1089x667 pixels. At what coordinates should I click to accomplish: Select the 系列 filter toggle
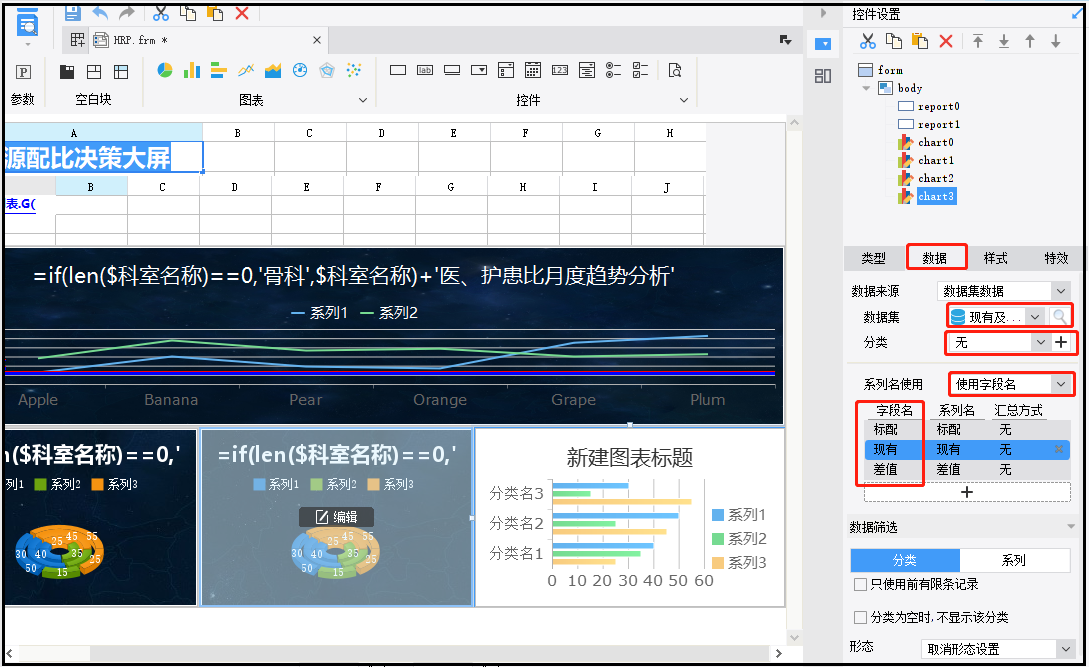(1014, 560)
